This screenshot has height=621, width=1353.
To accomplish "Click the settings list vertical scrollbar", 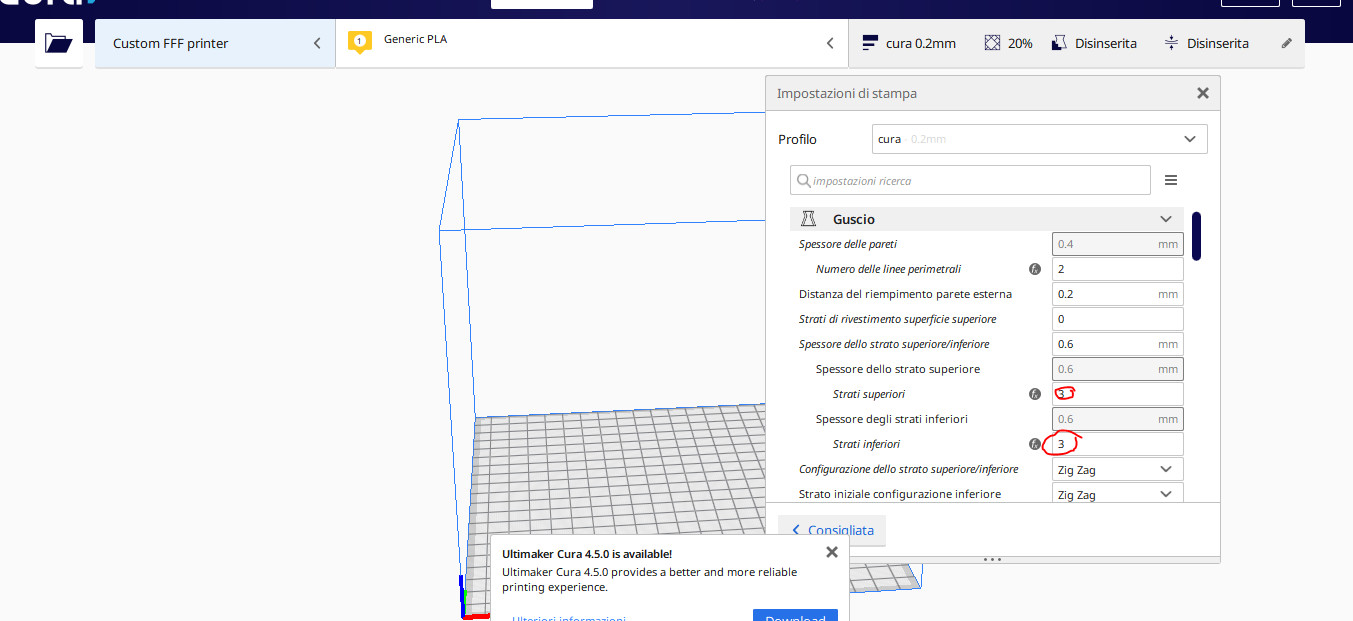I will (1196, 236).
